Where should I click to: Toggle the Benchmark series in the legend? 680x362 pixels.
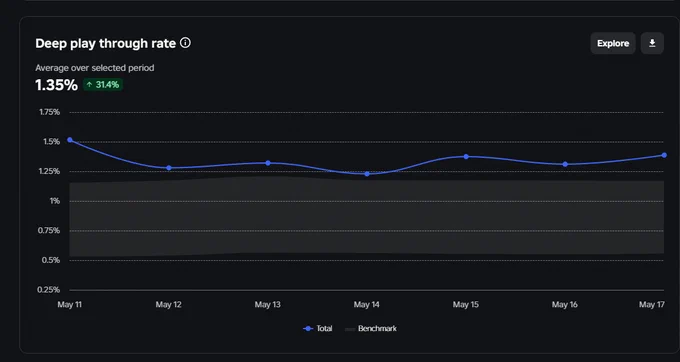pos(371,329)
